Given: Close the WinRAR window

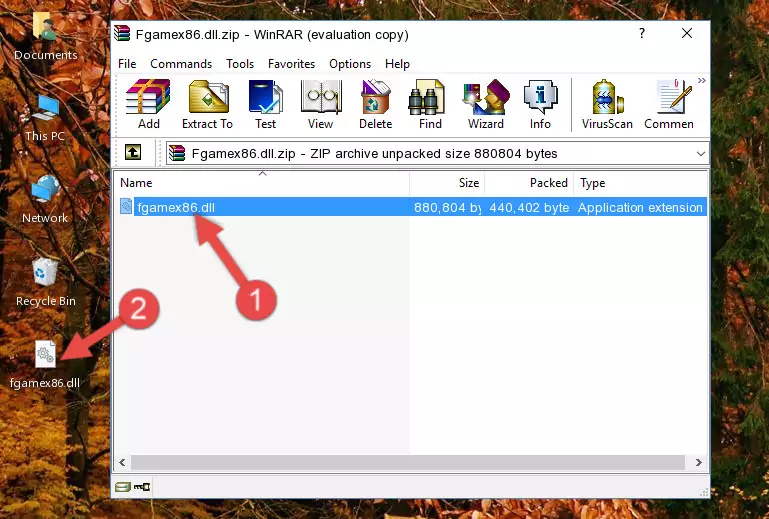Looking at the screenshot, I should pyautogui.click(x=687, y=33).
